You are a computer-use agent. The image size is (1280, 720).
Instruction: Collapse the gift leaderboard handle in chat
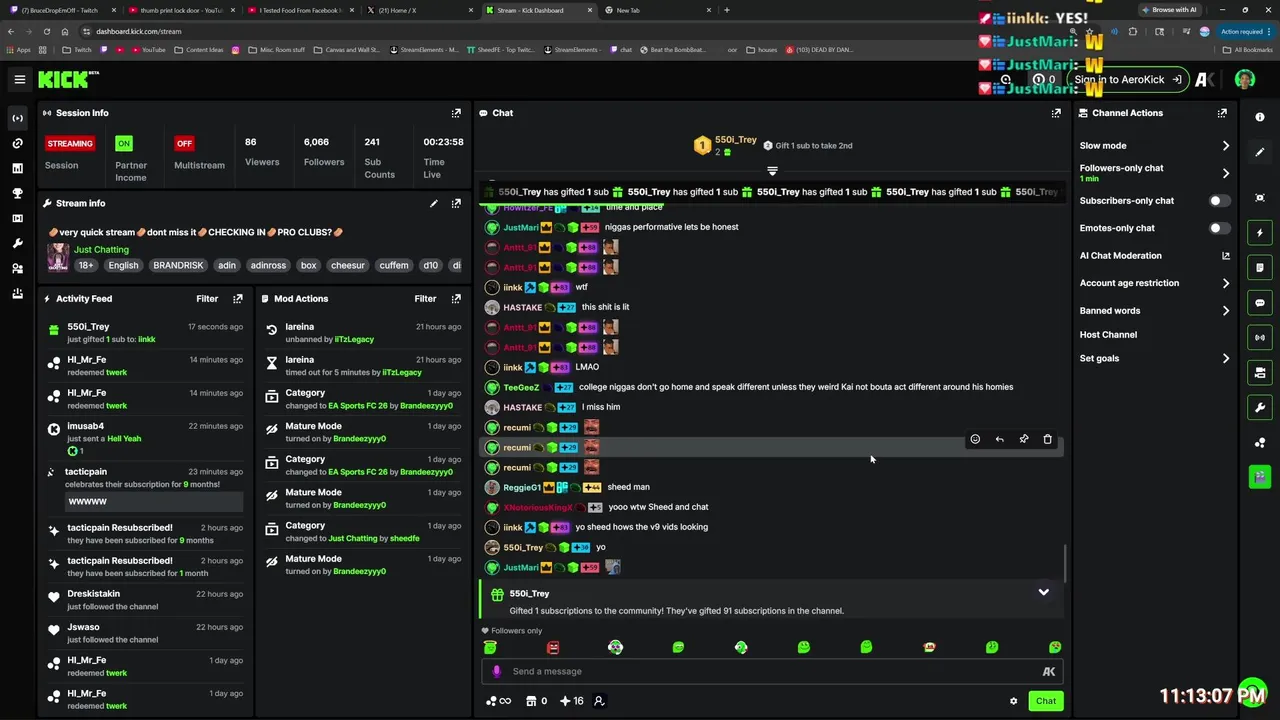[x=772, y=171]
